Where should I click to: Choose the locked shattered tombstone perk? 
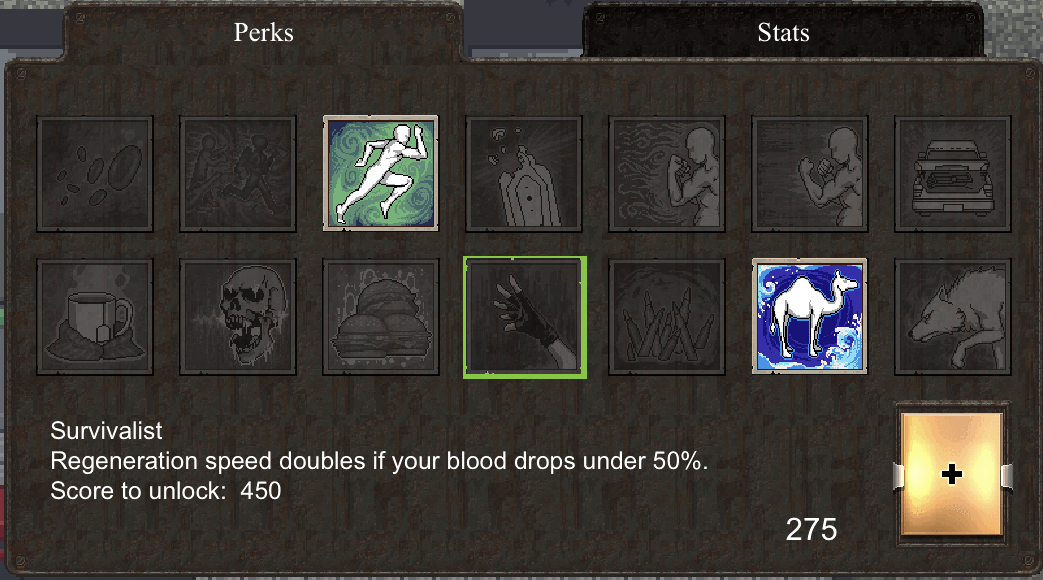tap(523, 174)
